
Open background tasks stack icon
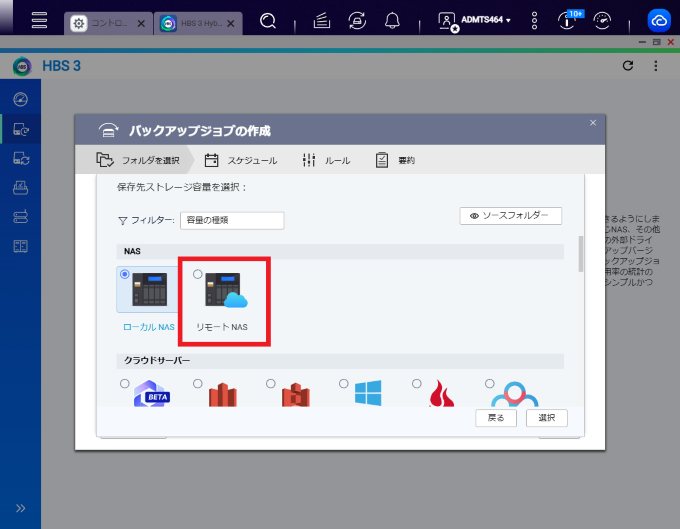[x=322, y=20]
